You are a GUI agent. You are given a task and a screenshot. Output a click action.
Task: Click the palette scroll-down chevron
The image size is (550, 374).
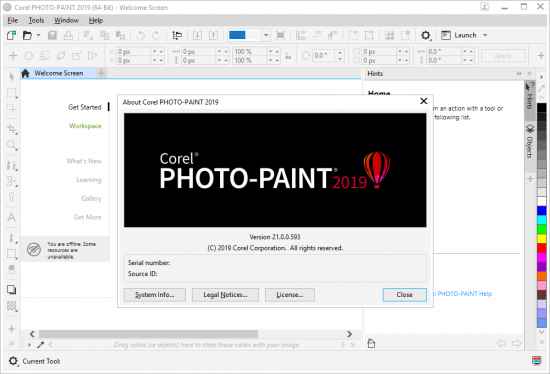[542, 332]
